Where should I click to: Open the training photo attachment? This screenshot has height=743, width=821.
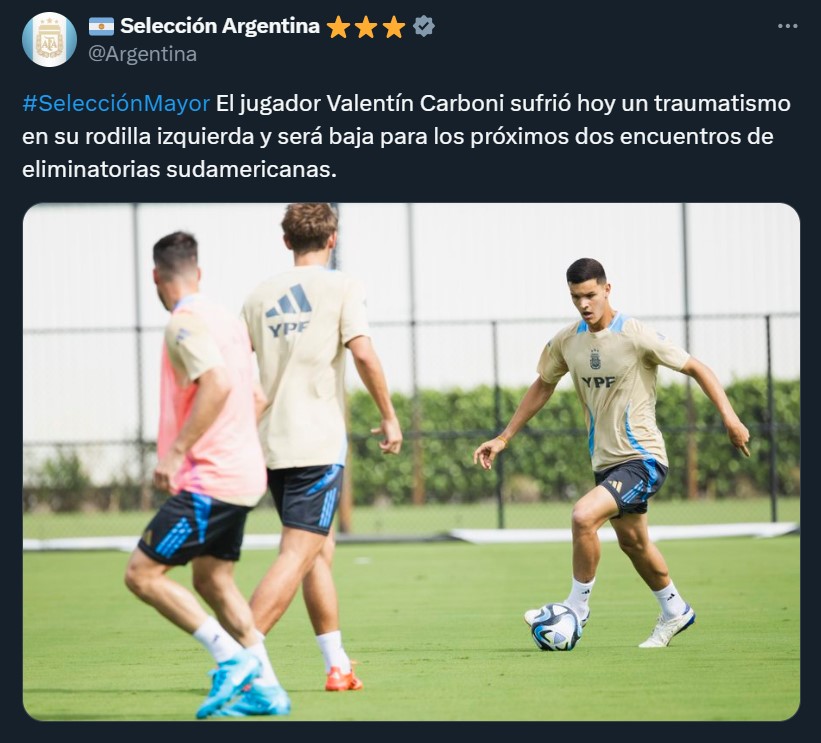(x=411, y=462)
